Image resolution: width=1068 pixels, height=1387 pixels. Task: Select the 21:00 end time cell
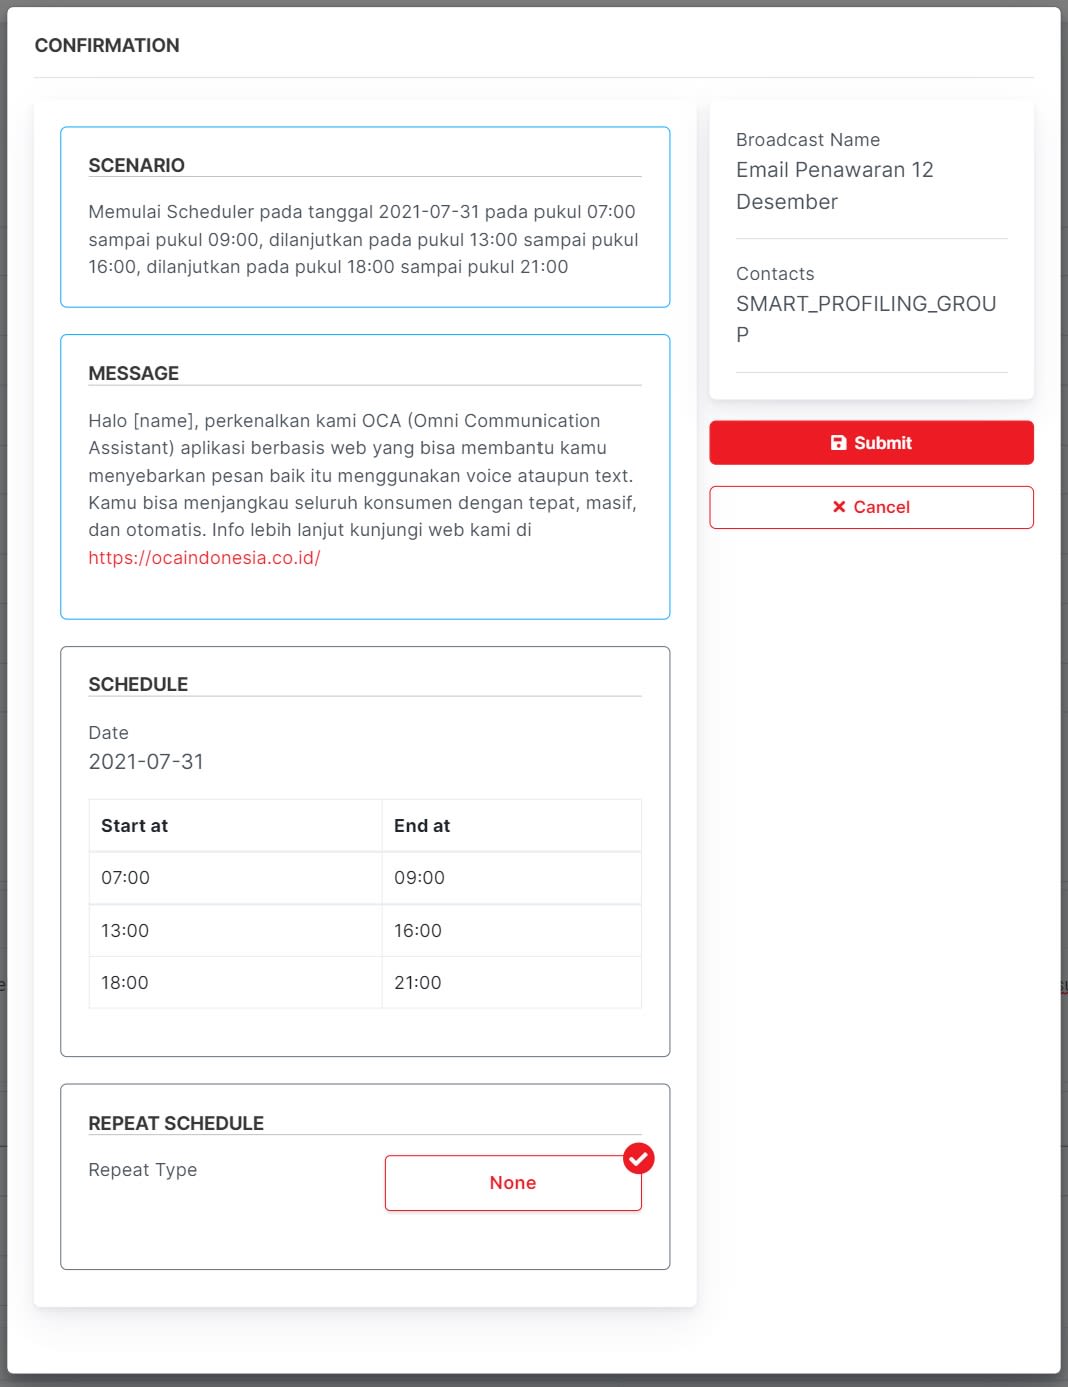[418, 983]
